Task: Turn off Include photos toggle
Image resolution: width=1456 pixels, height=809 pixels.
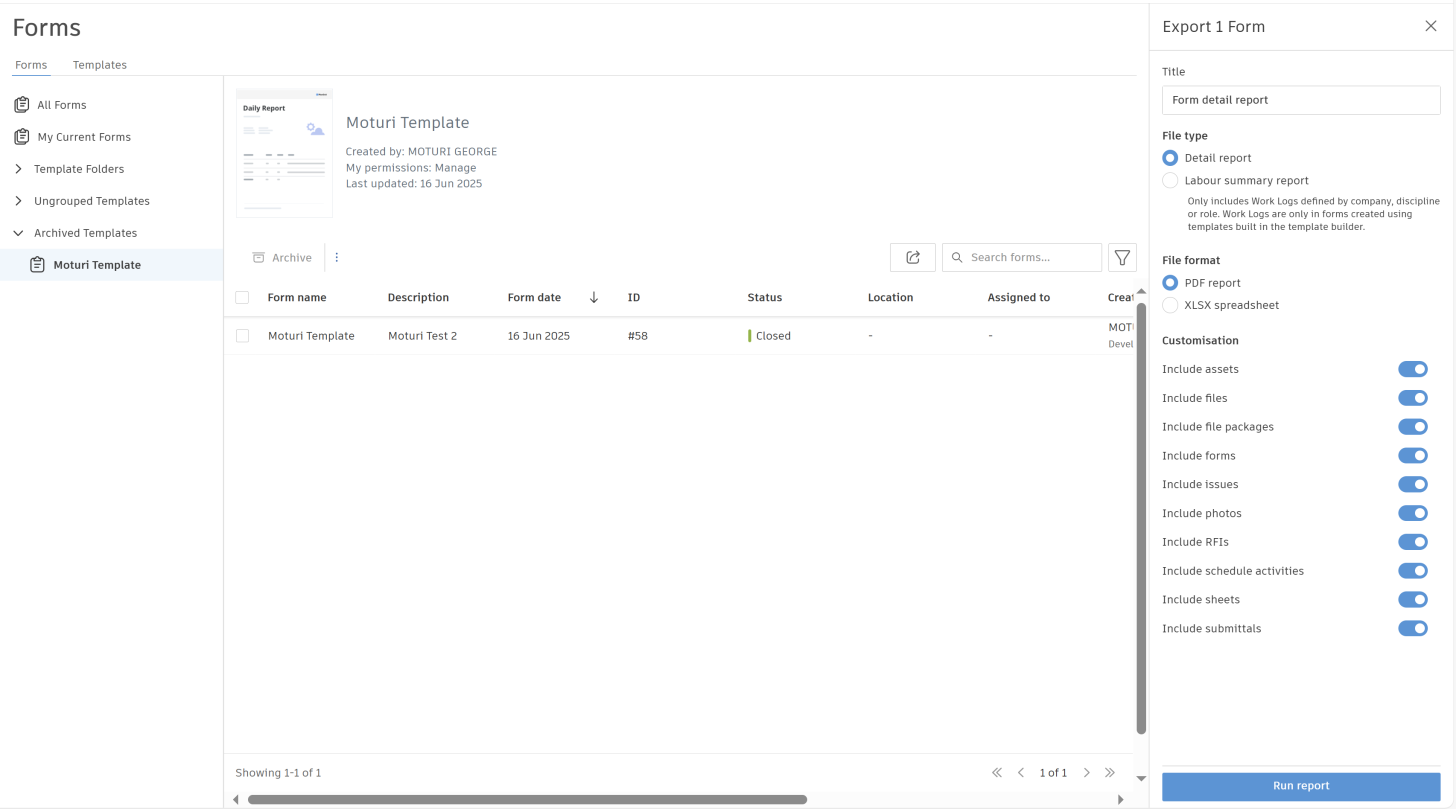Action: click(x=1412, y=513)
